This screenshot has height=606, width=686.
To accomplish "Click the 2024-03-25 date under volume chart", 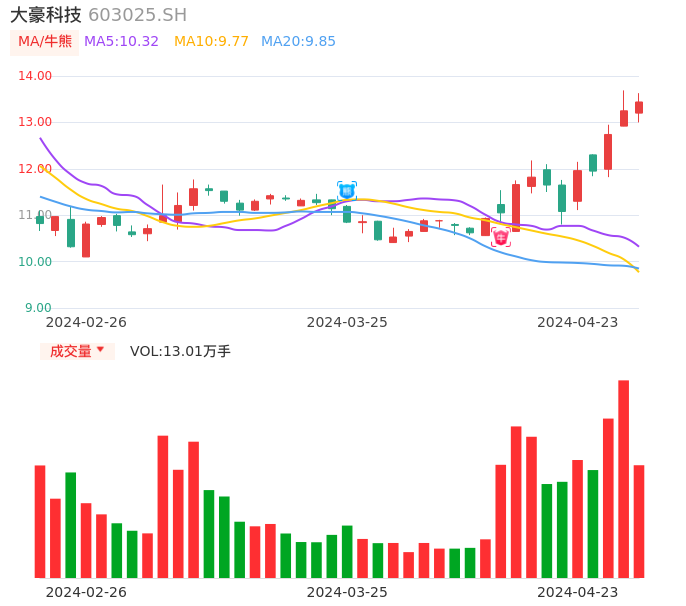I will pyautogui.click(x=347, y=592).
